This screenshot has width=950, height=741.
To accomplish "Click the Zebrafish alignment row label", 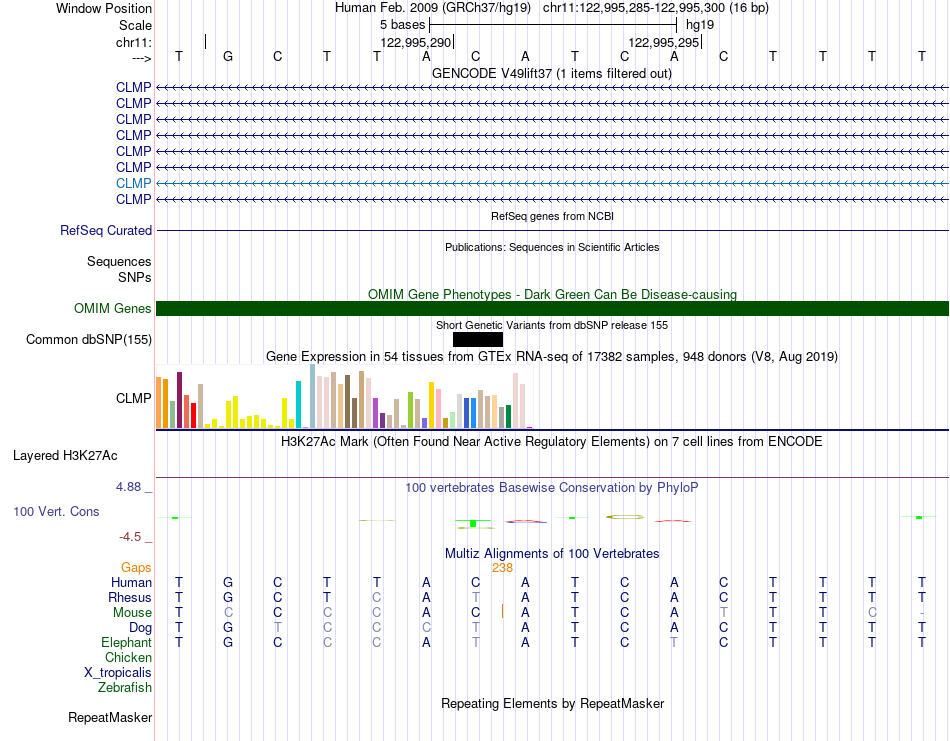I will 125,688.
